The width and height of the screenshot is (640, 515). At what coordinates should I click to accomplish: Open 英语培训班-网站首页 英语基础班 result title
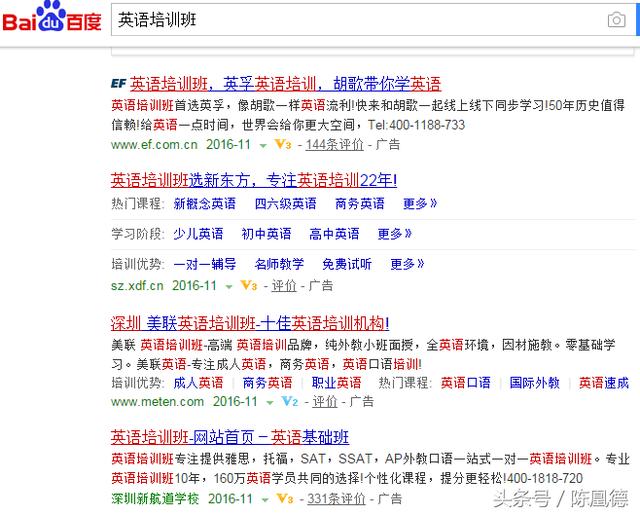pyautogui.click(x=230, y=437)
